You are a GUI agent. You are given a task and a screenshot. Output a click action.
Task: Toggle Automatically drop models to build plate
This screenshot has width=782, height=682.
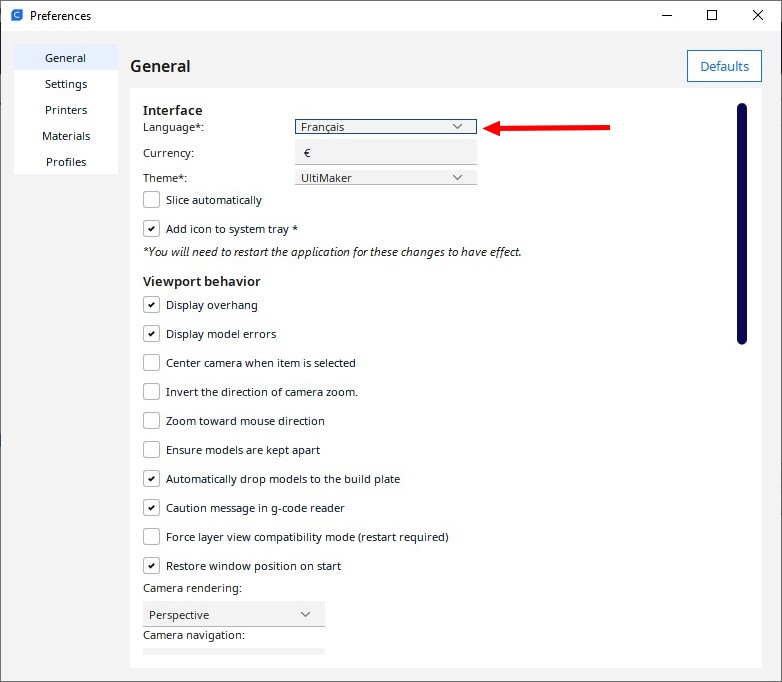point(152,479)
